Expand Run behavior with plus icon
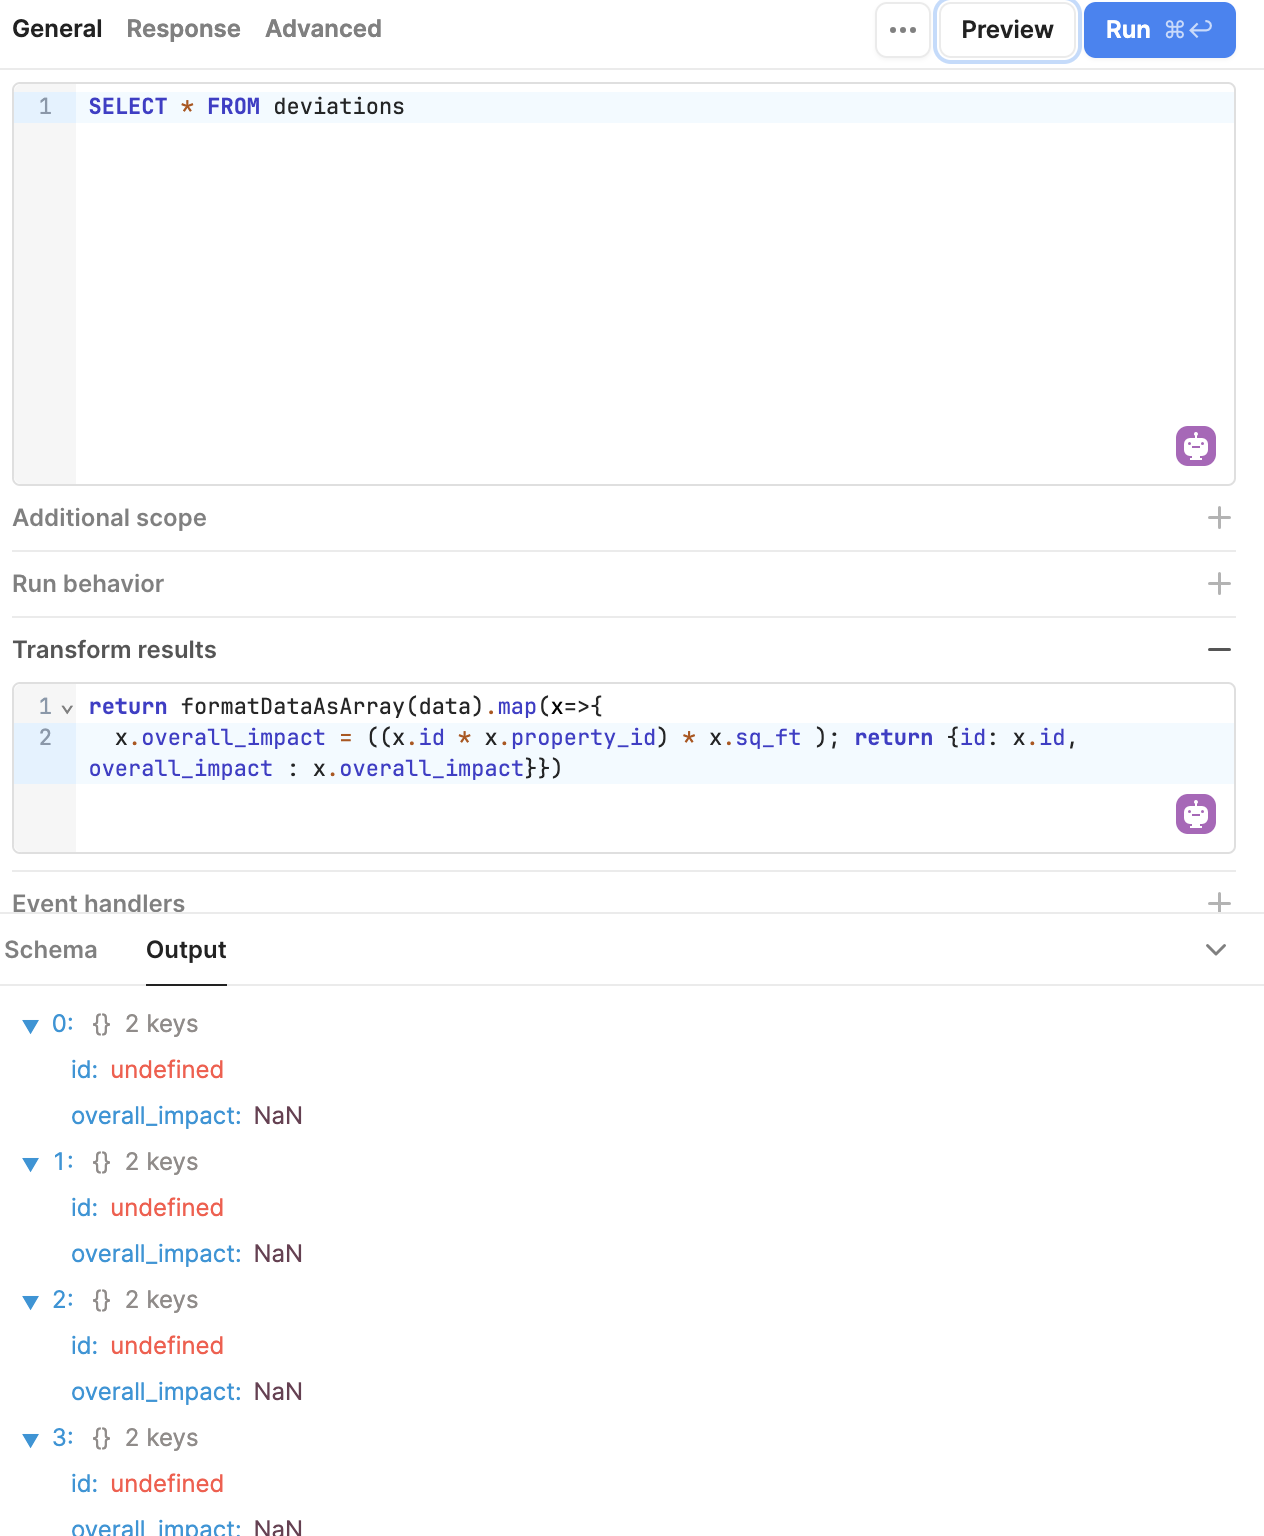 (1219, 584)
